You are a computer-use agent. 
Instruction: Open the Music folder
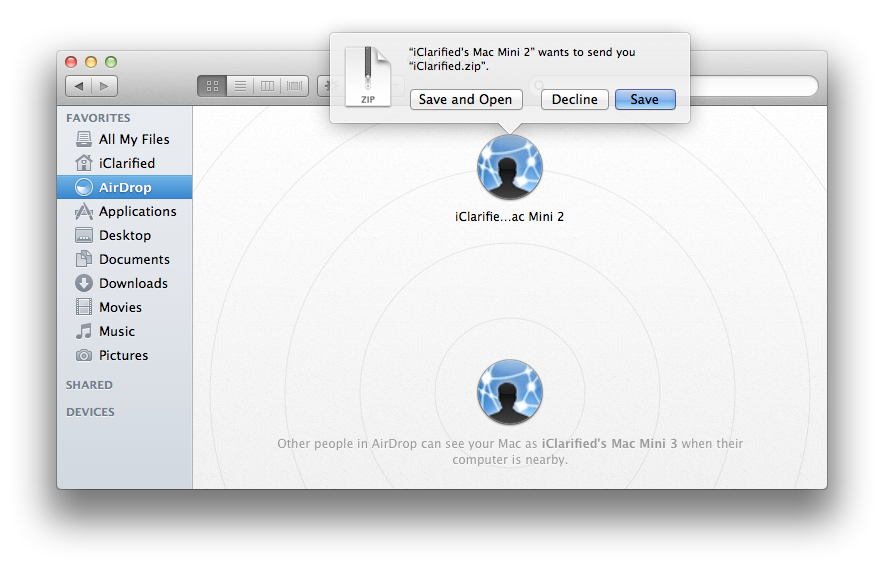pyautogui.click(x=116, y=331)
